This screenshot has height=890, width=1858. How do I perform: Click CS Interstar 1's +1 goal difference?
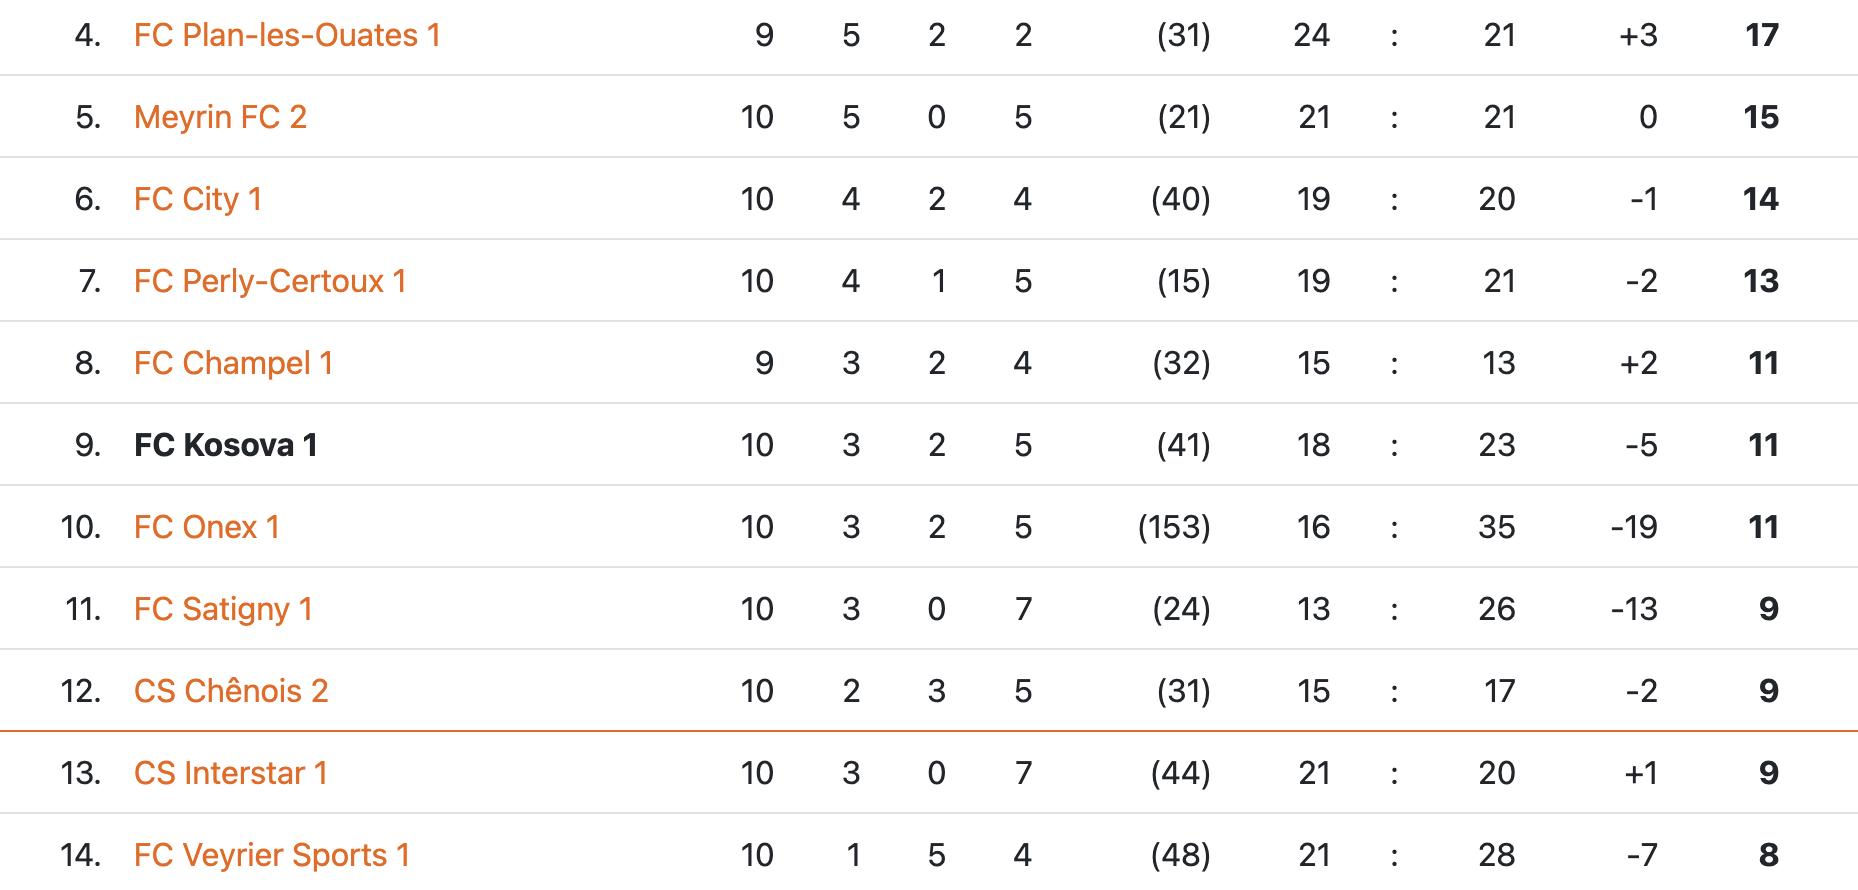[1639, 774]
